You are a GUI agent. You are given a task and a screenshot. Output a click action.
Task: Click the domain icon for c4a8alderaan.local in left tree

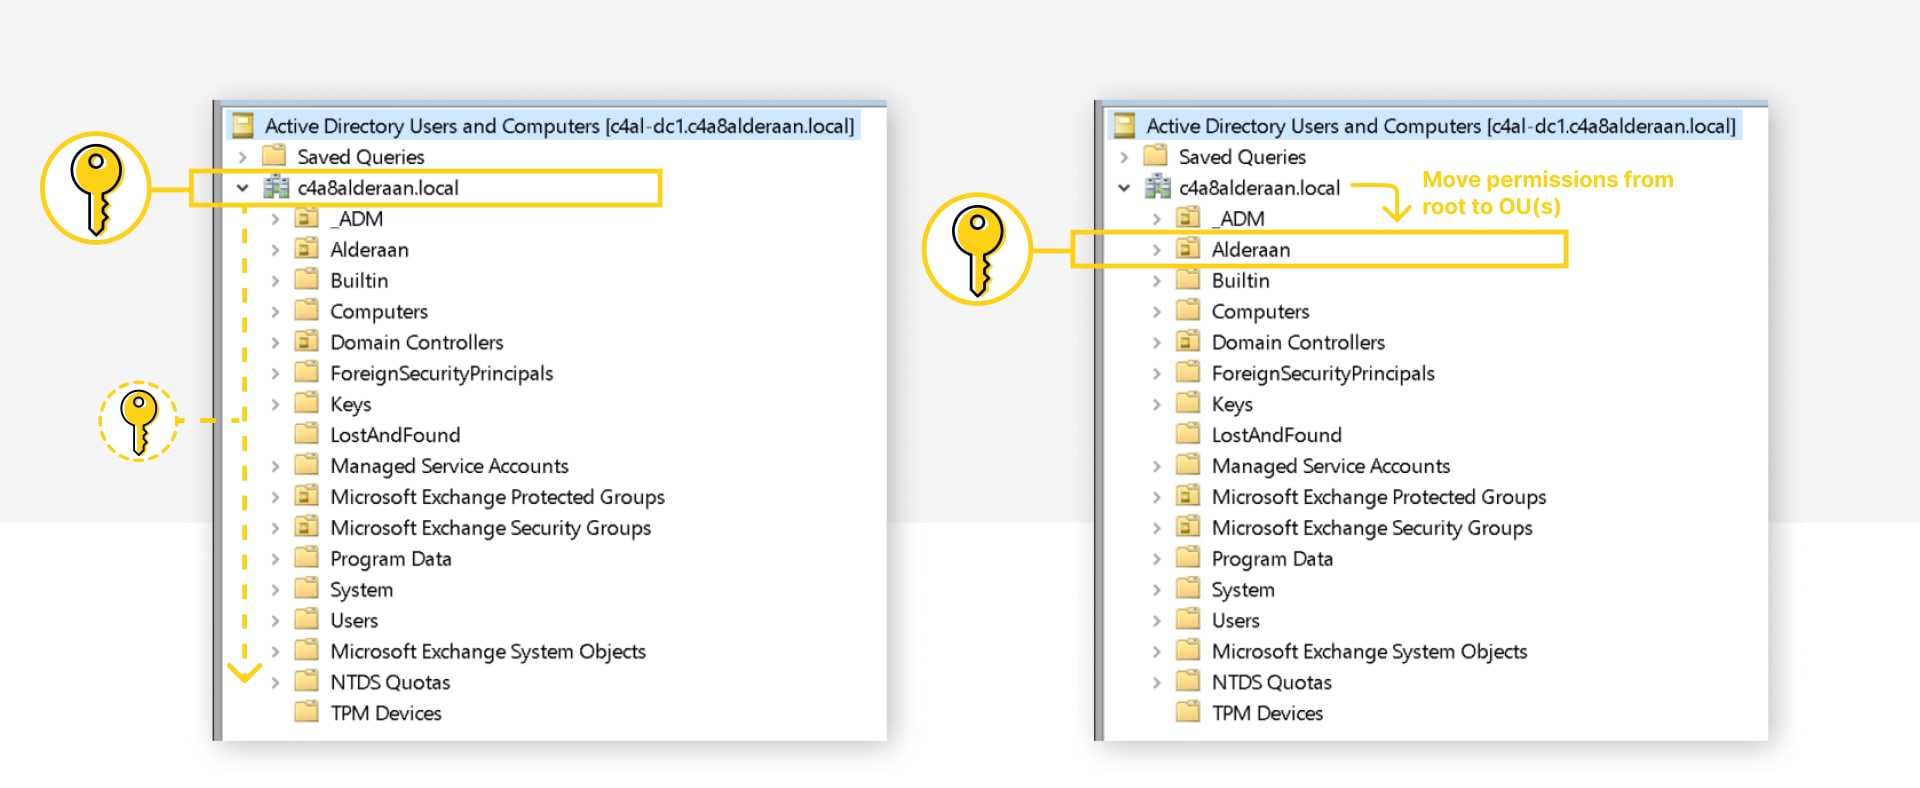276,187
